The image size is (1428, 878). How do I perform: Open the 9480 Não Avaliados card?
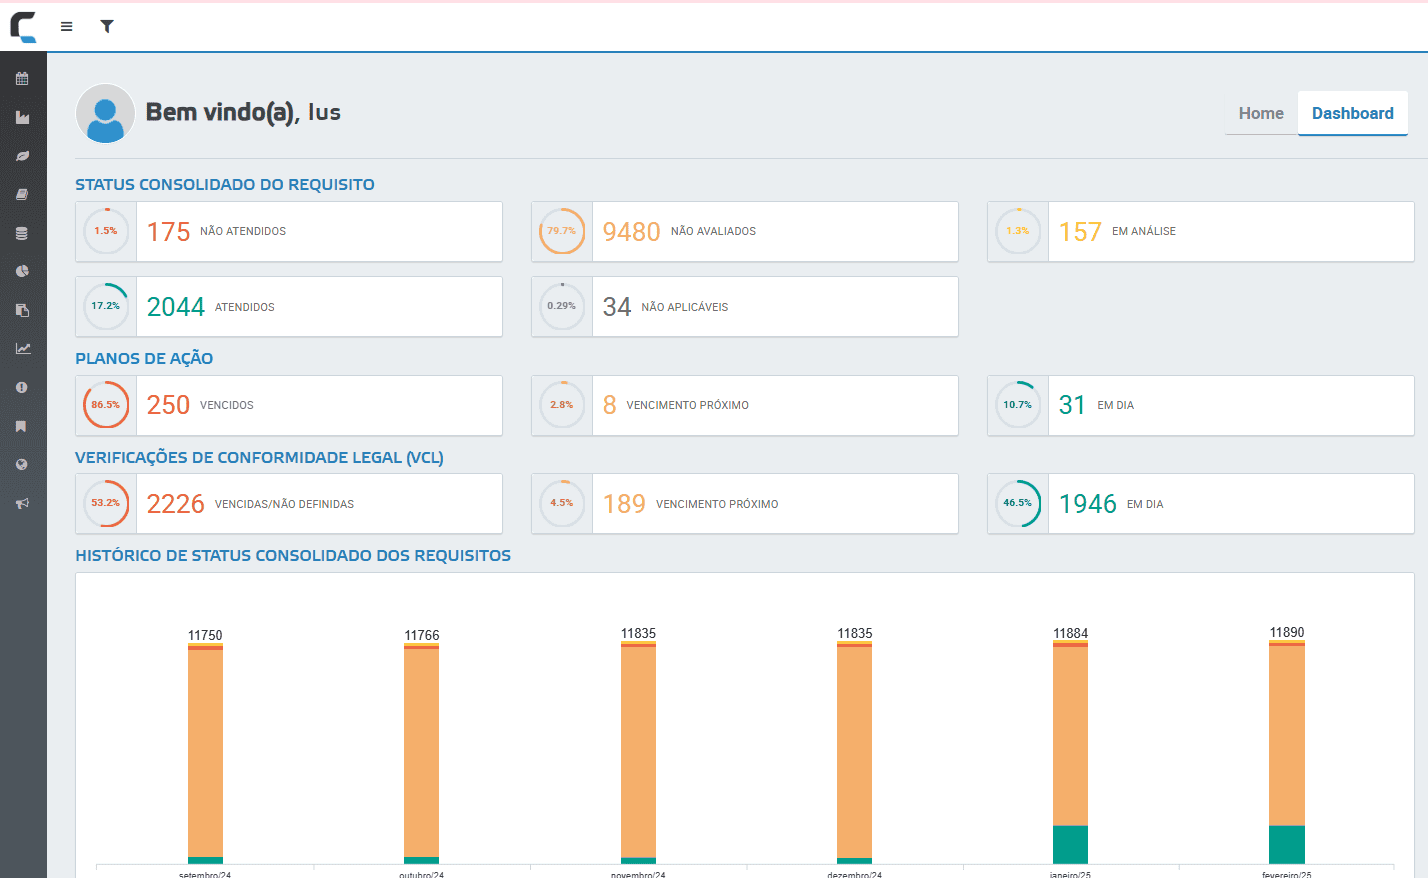tap(745, 232)
